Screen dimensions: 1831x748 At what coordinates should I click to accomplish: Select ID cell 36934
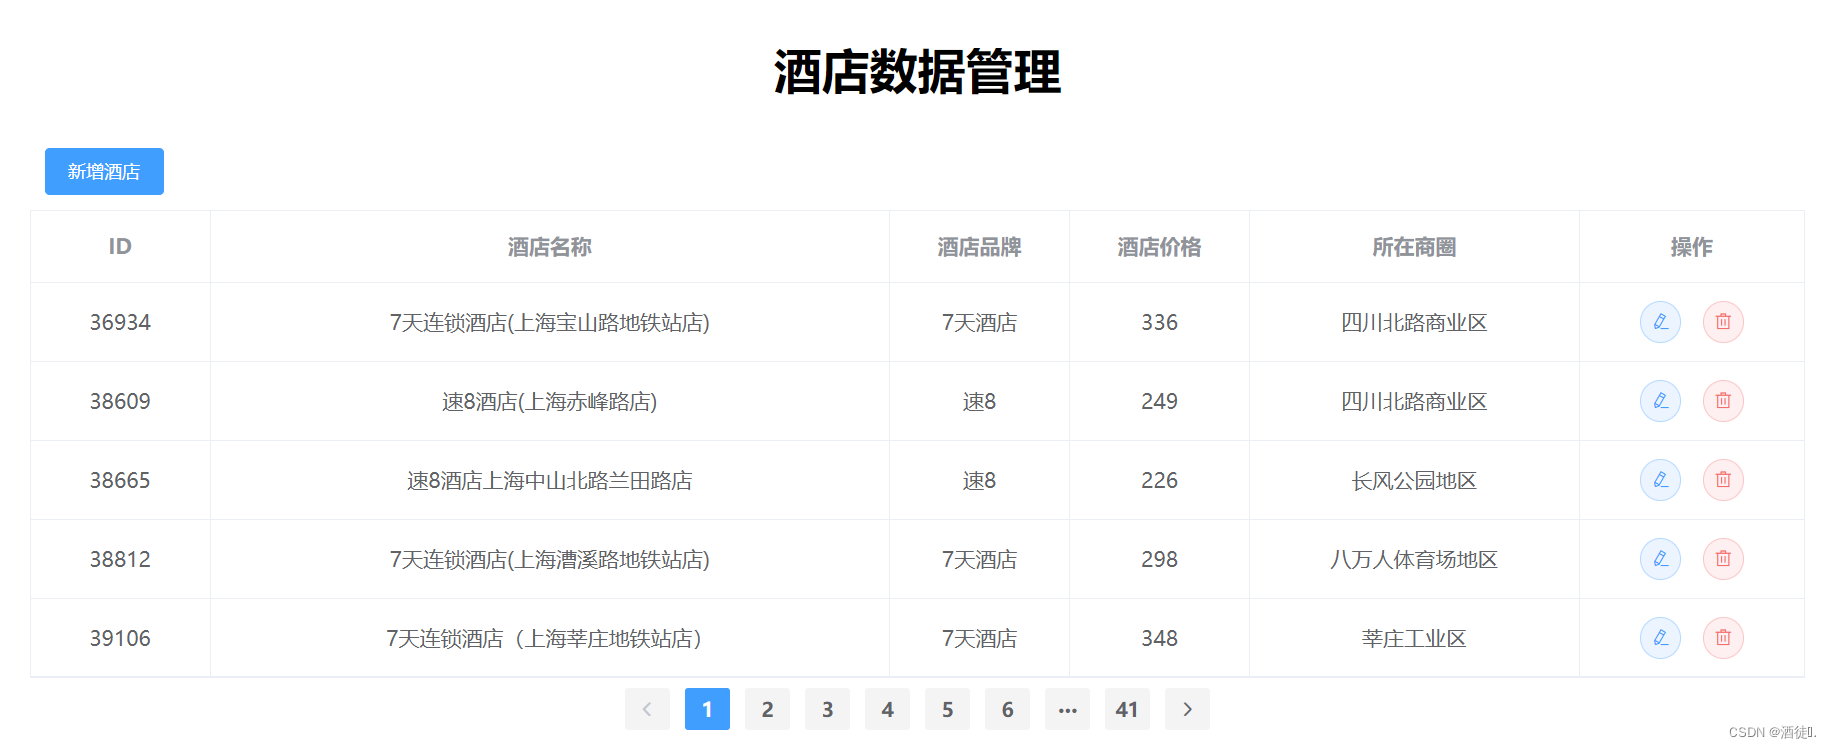(120, 322)
